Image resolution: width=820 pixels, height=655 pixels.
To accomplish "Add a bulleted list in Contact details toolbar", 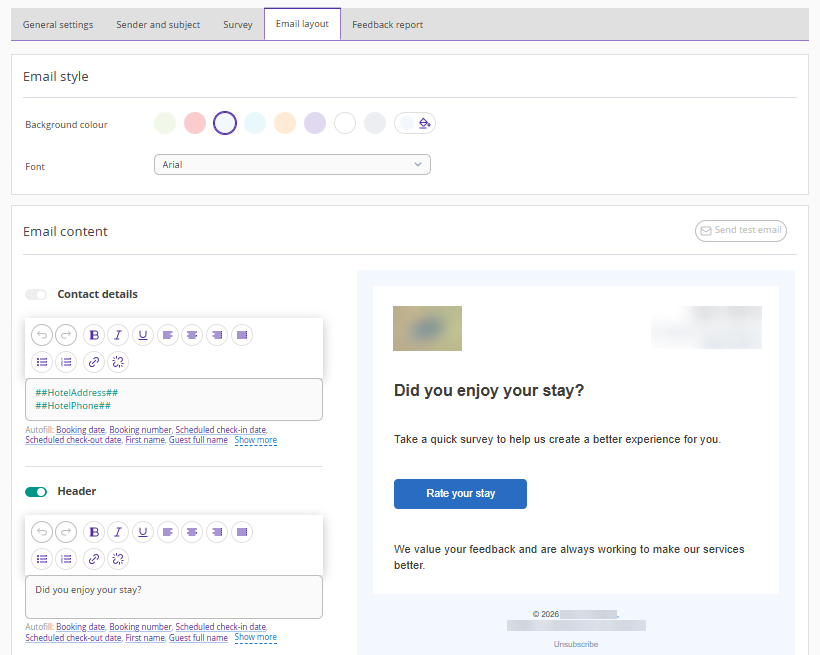I will pos(42,362).
